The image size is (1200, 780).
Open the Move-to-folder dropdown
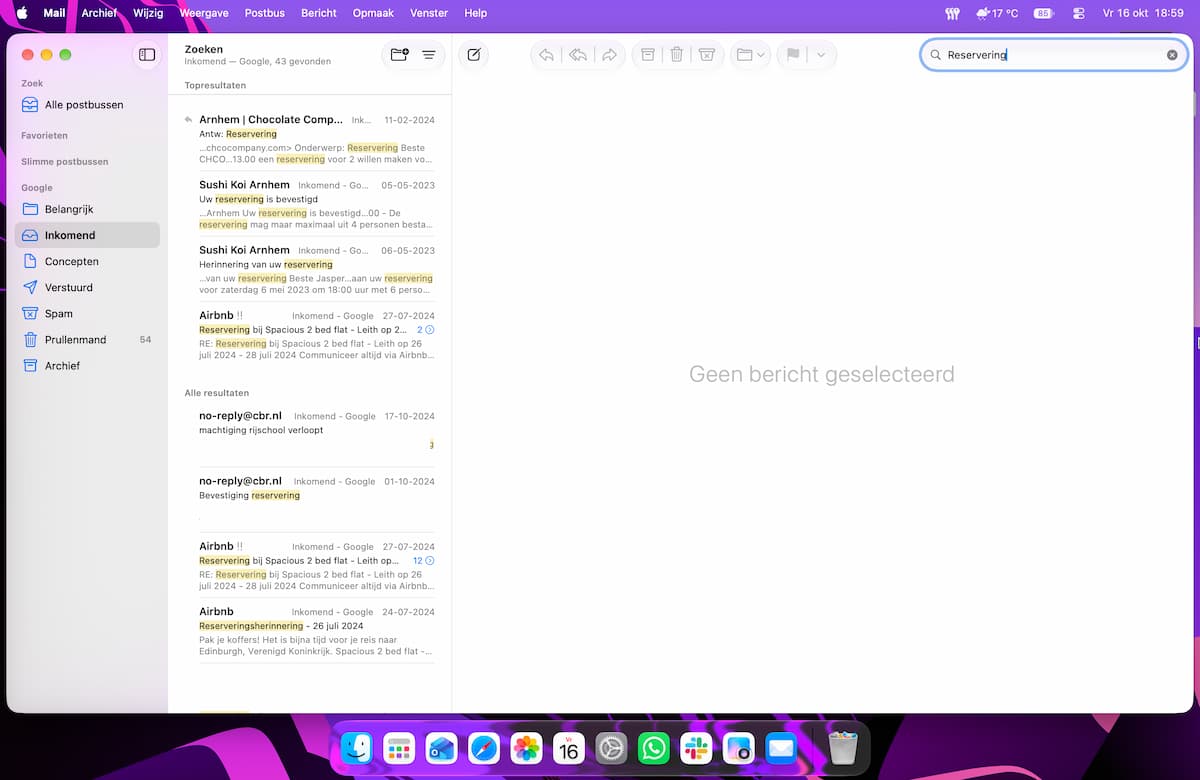(x=750, y=55)
